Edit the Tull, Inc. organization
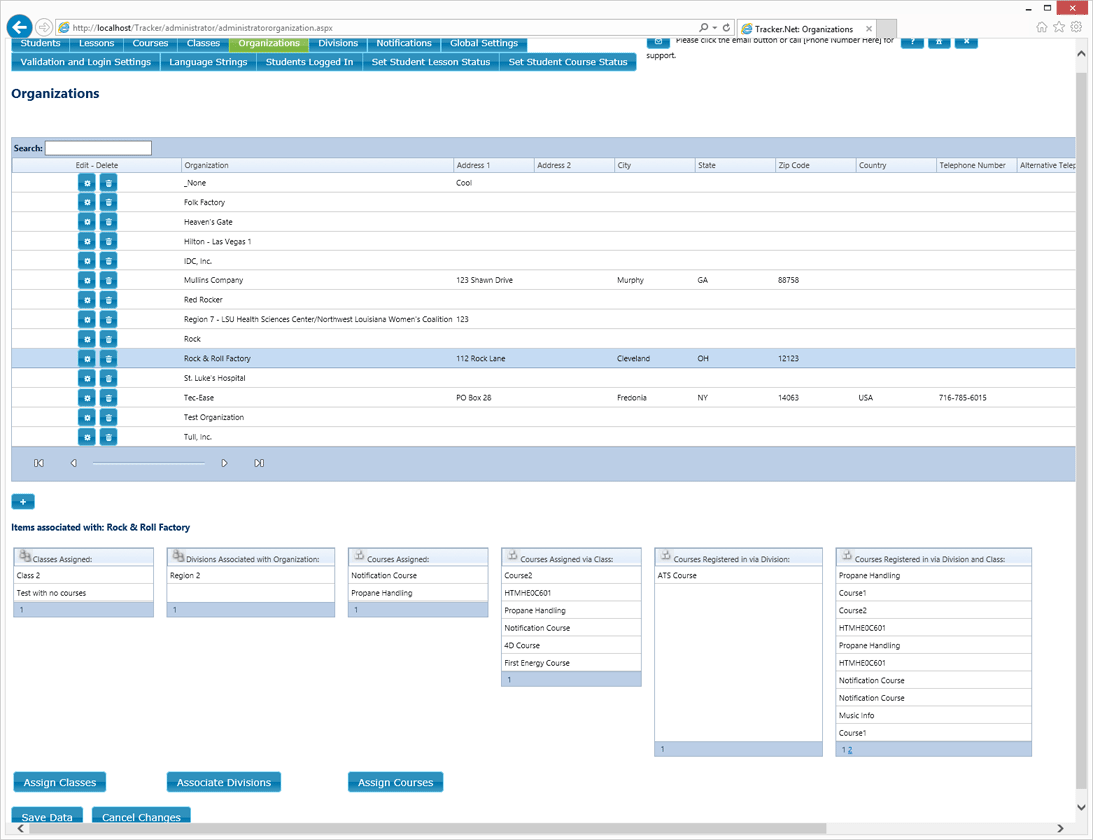The height and width of the screenshot is (840, 1093). pos(87,437)
